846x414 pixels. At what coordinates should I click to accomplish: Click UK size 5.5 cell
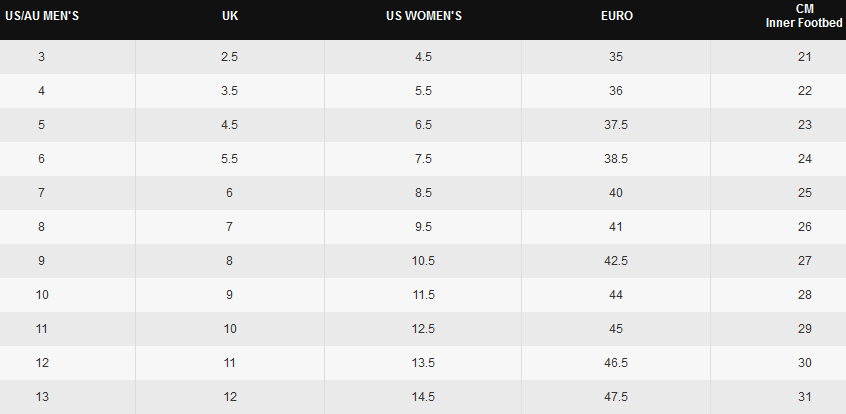point(229,159)
